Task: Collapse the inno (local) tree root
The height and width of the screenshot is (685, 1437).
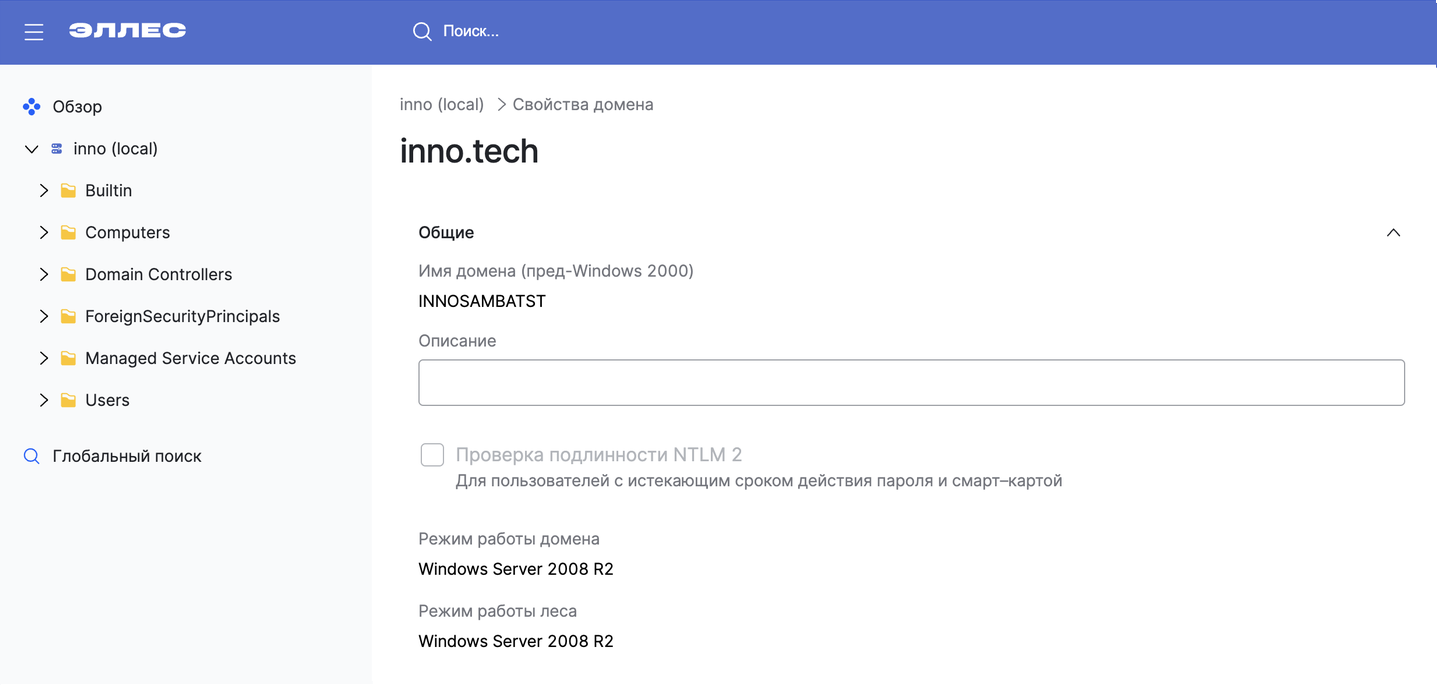Action: pyautogui.click(x=31, y=148)
